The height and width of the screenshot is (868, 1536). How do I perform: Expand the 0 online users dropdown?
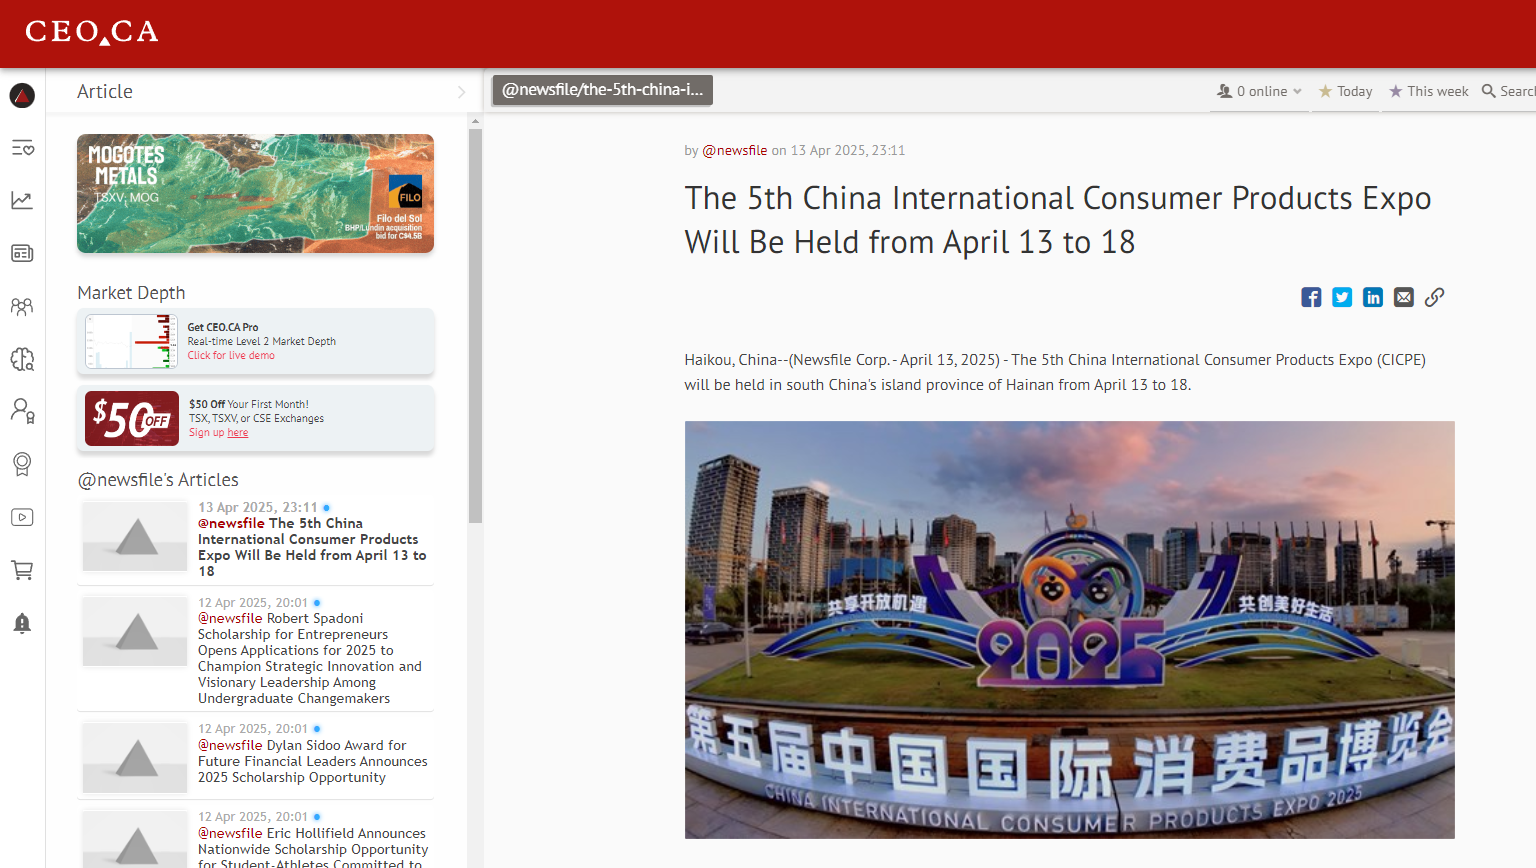click(1259, 91)
